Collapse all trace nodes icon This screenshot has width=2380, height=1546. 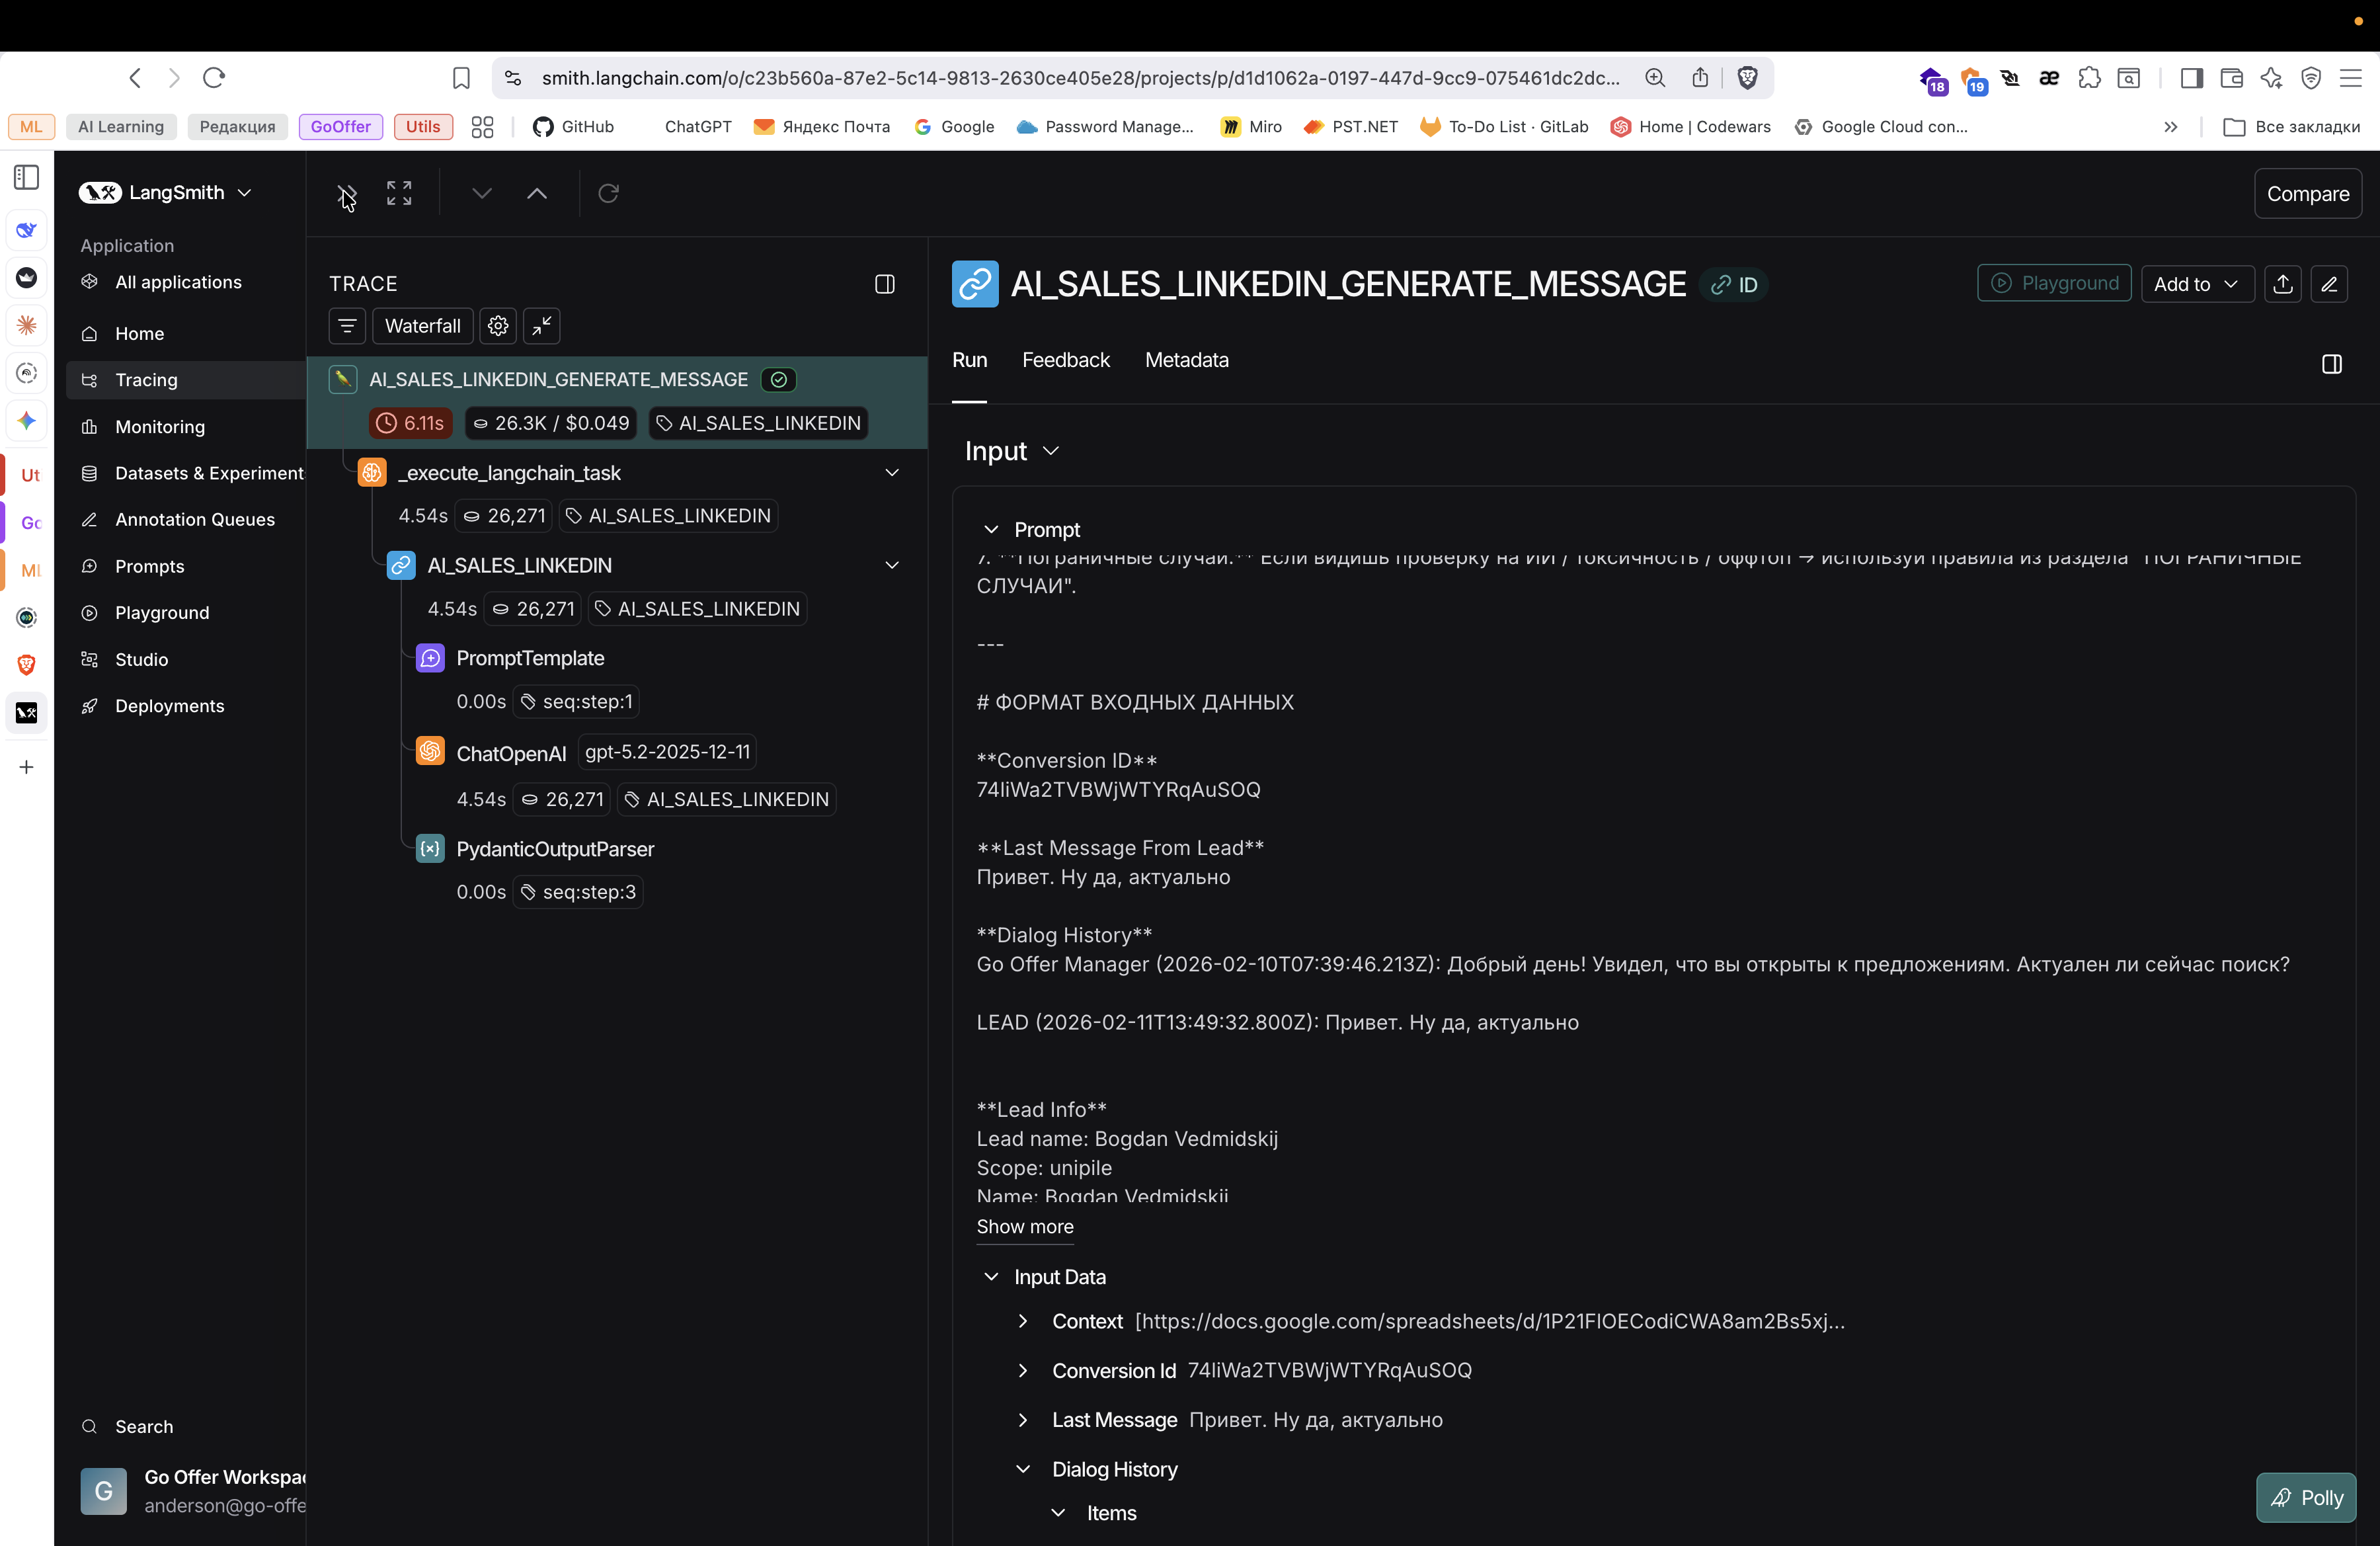pyautogui.click(x=542, y=326)
